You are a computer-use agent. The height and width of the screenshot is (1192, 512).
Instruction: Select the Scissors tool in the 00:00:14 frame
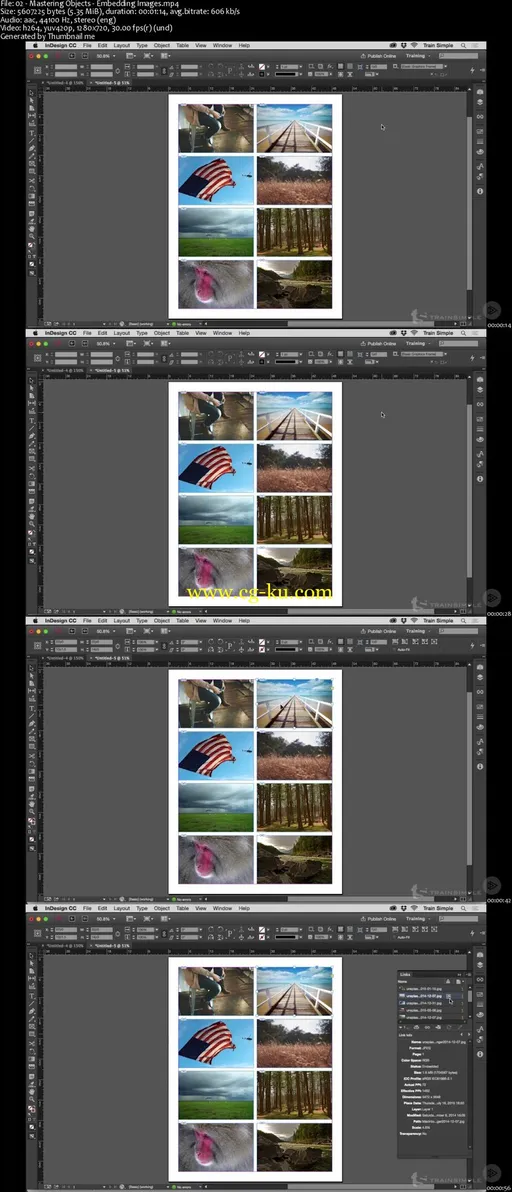(33, 180)
